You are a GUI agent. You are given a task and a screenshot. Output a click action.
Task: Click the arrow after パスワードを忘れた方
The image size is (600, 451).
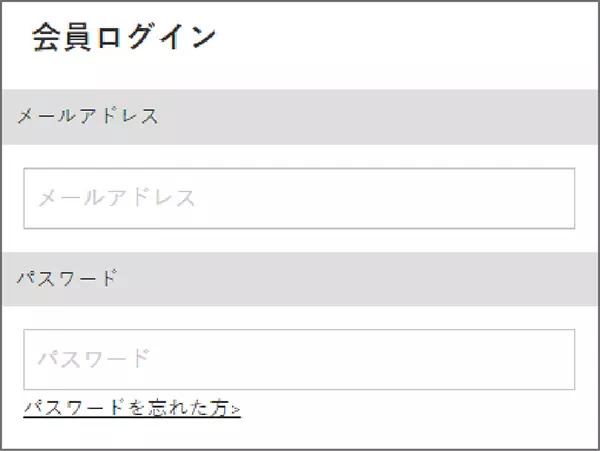coord(236,409)
